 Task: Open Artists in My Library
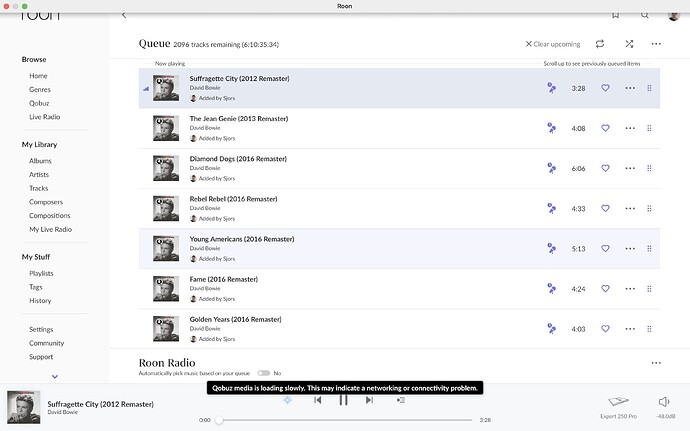pyautogui.click(x=39, y=174)
